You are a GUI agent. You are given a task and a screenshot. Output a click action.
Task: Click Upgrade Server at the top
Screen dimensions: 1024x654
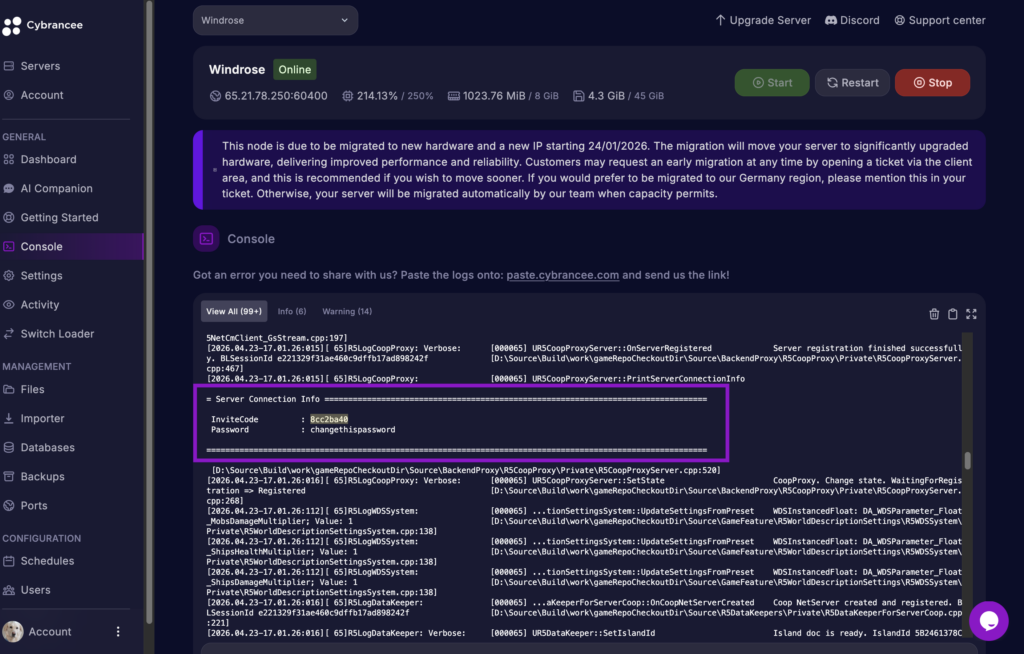click(763, 20)
